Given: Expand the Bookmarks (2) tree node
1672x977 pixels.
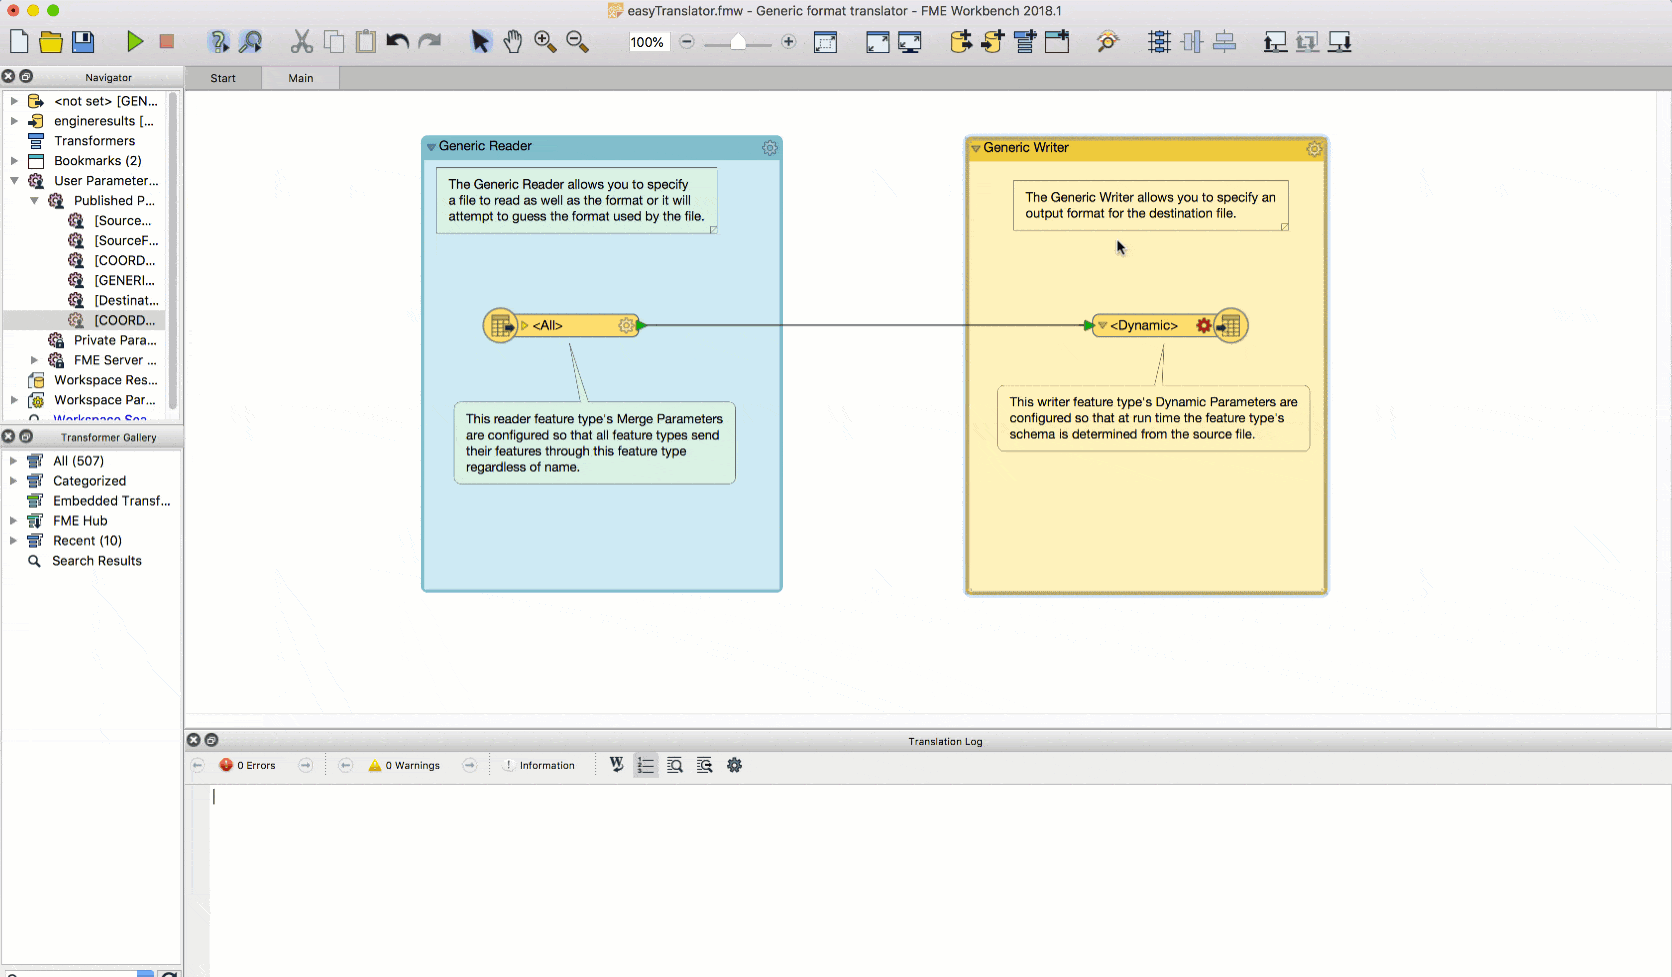Looking at the screenshot, I should (14, 161).
